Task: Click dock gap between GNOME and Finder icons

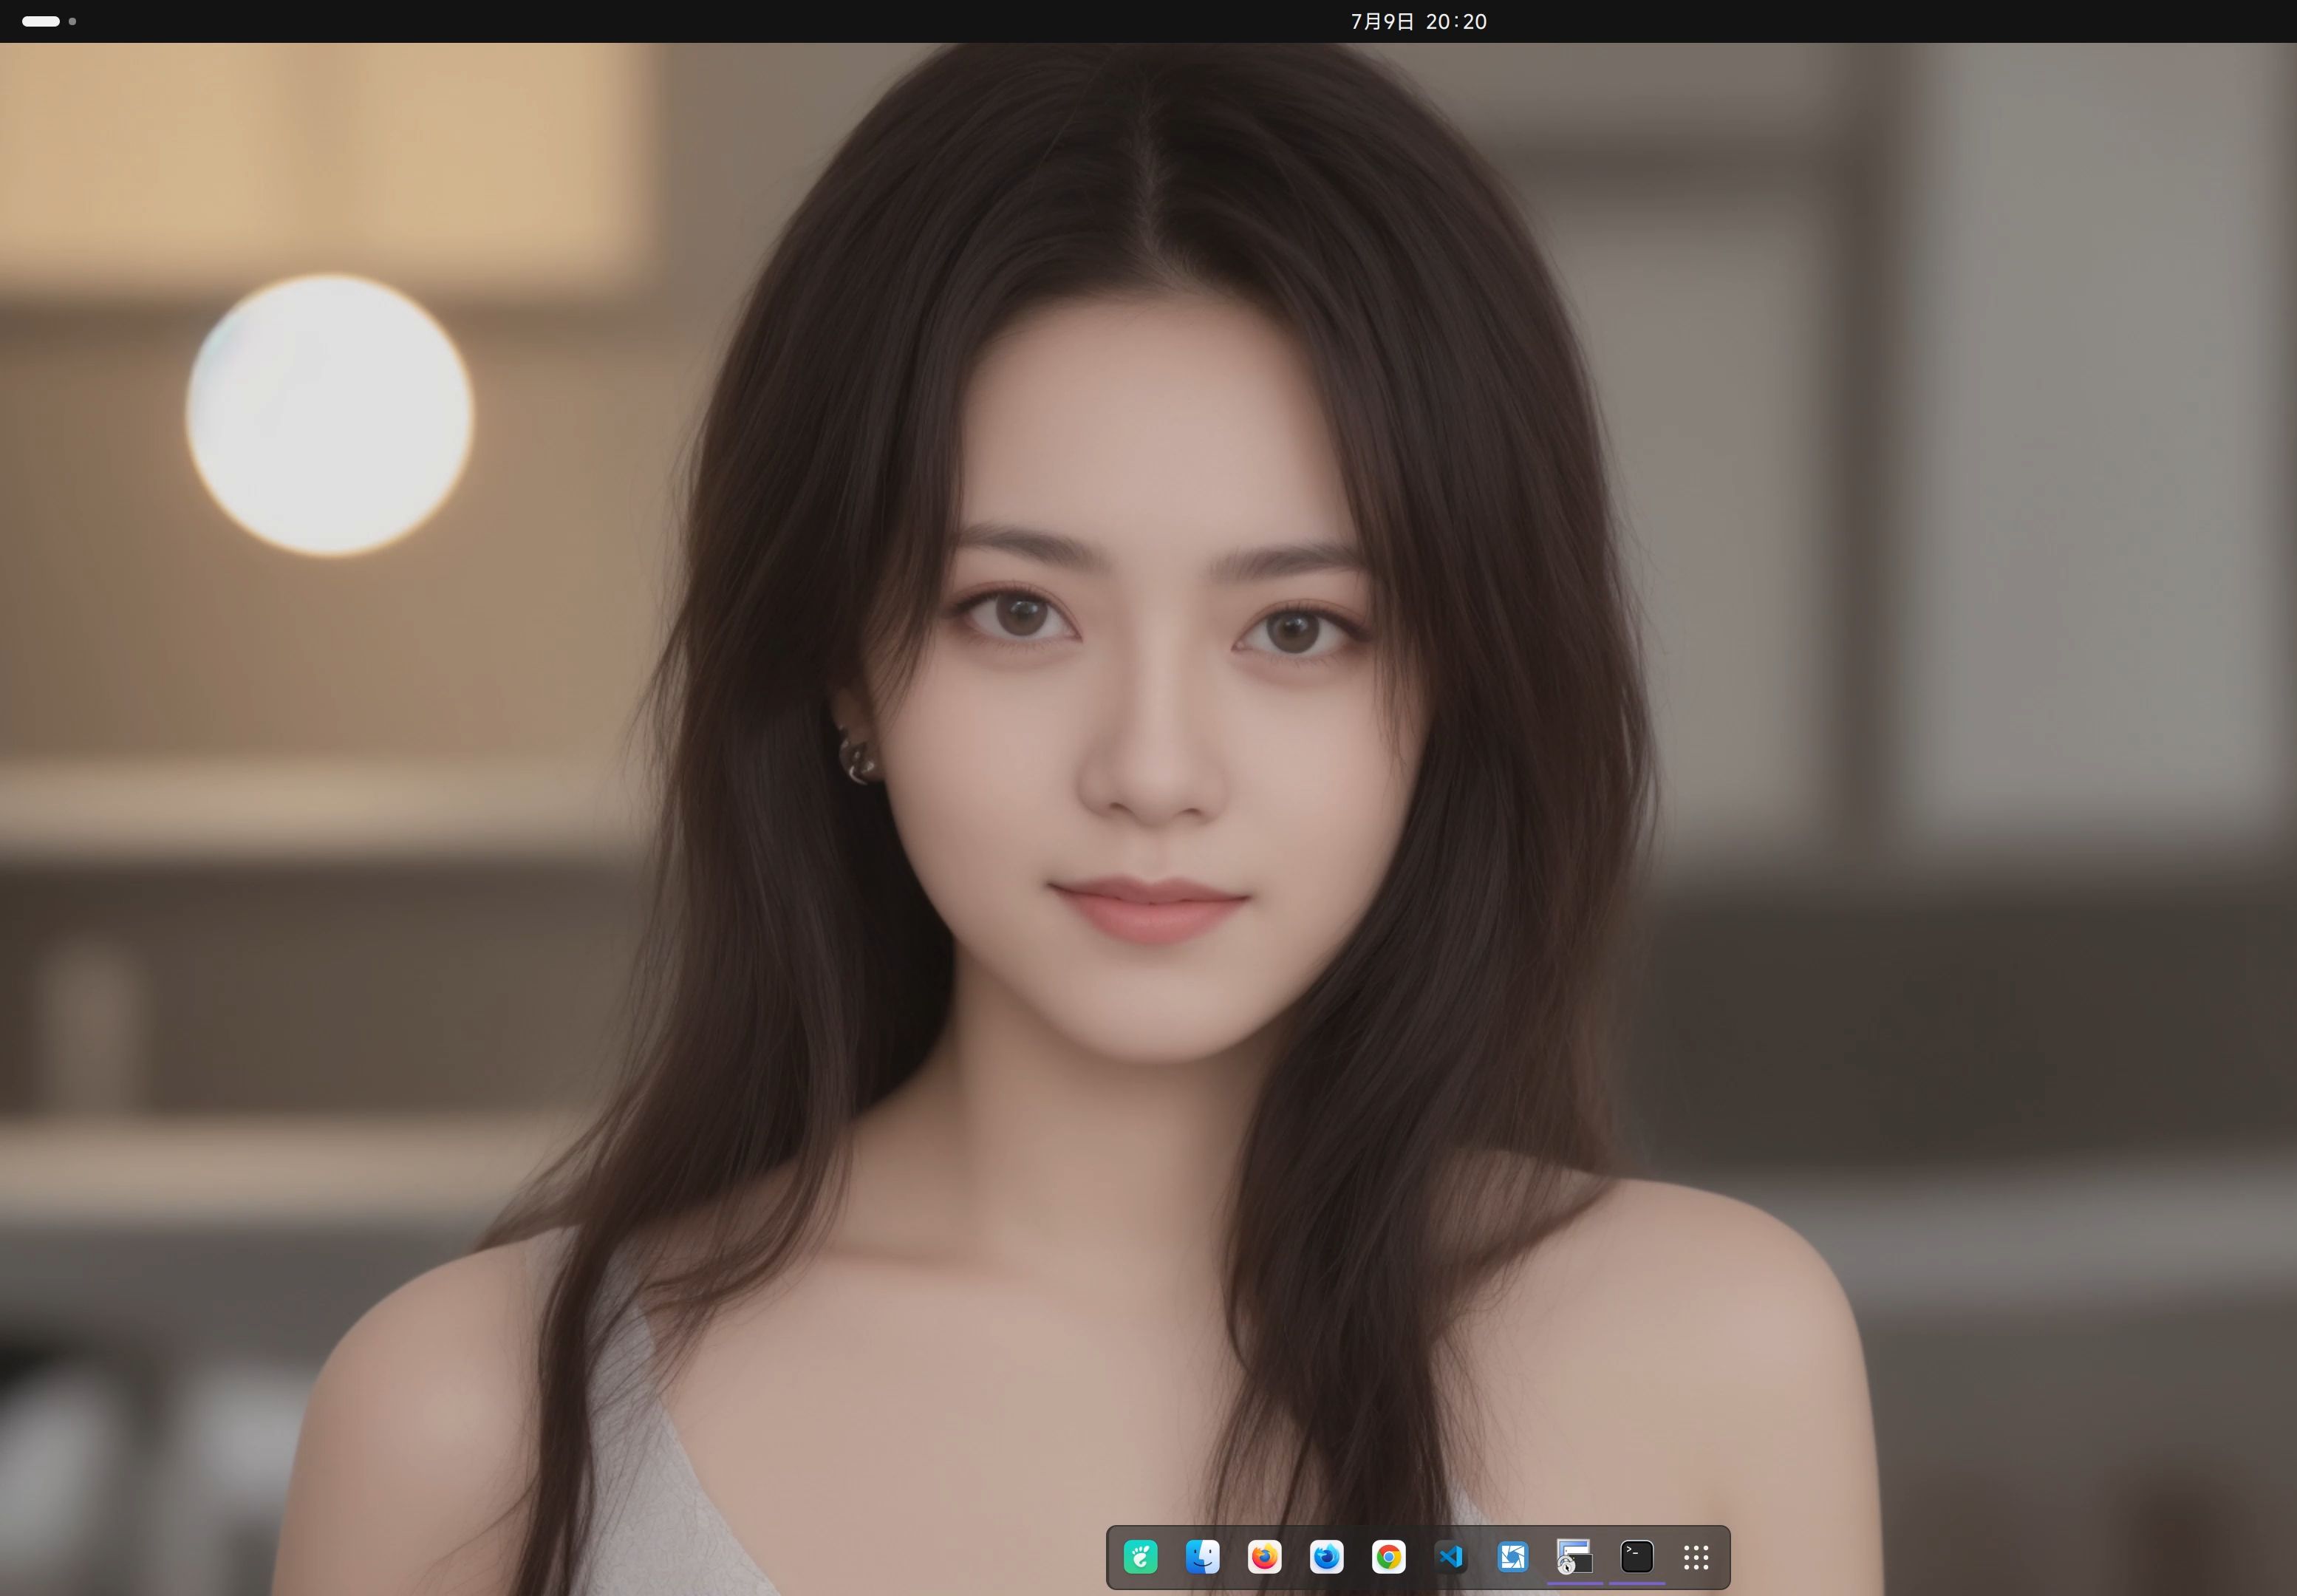Action: click(1171, 1557)
